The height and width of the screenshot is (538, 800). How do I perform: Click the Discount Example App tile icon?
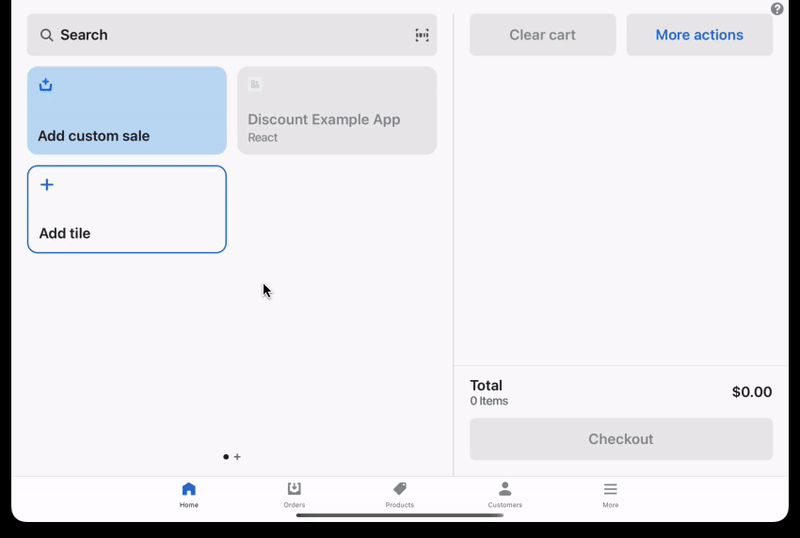coord(255,85)
